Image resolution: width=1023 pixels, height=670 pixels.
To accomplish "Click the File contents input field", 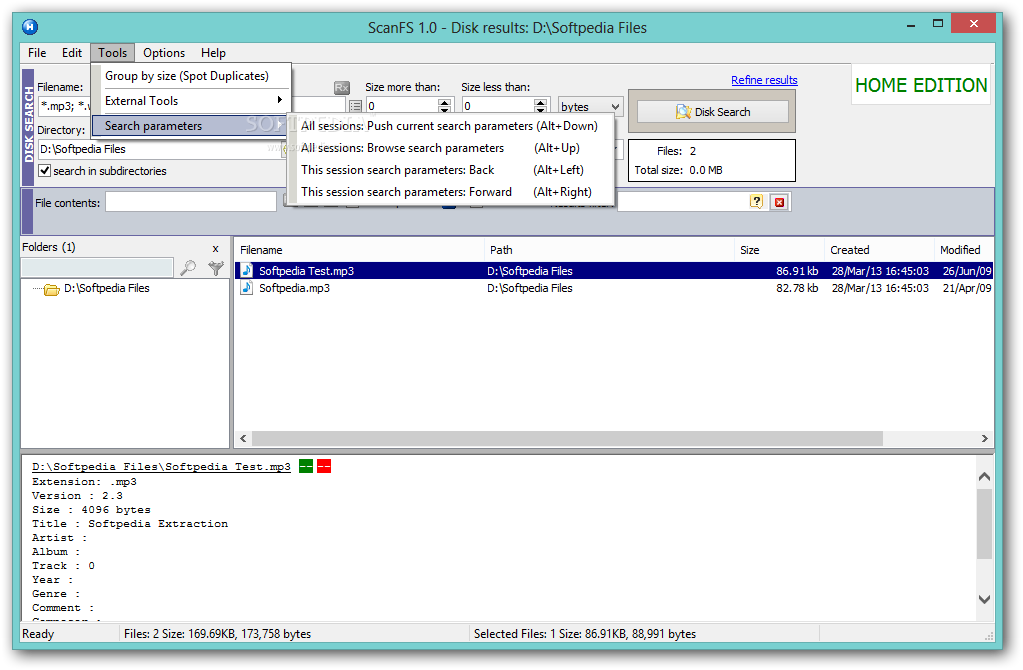I will click(191, 202).
